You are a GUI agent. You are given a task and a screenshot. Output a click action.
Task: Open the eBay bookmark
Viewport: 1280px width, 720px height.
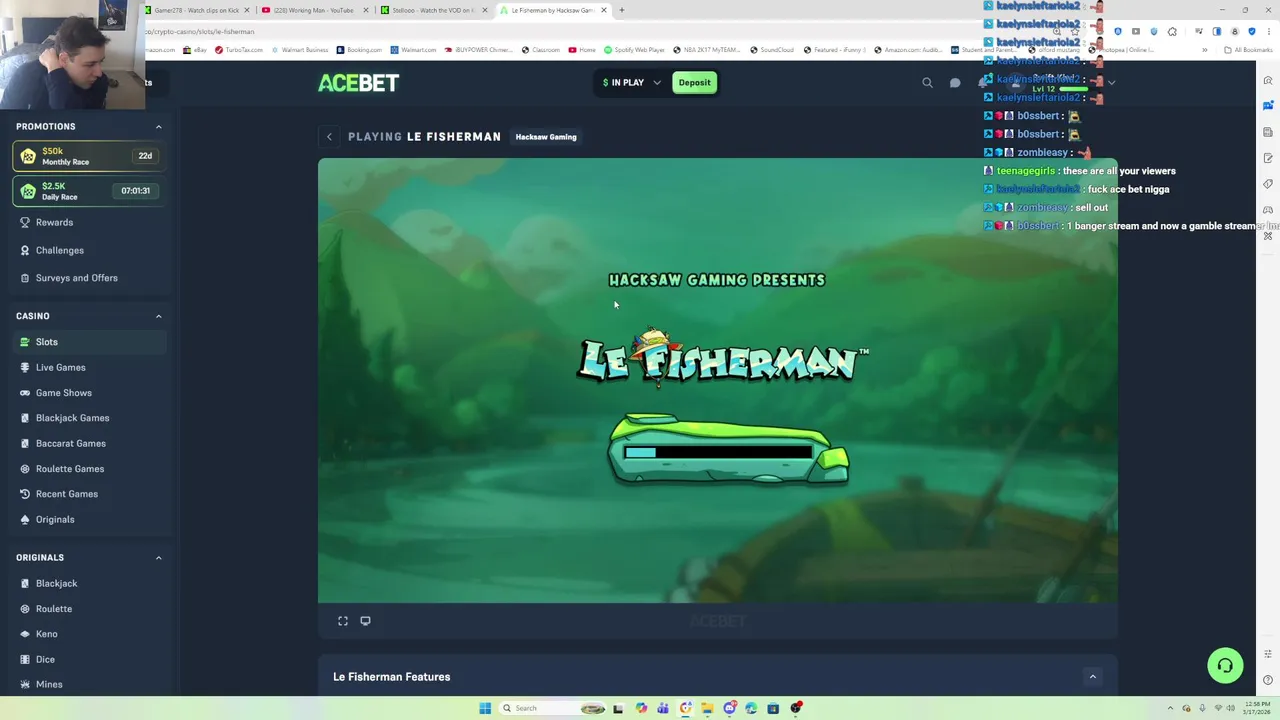click(x=196, y=50)
